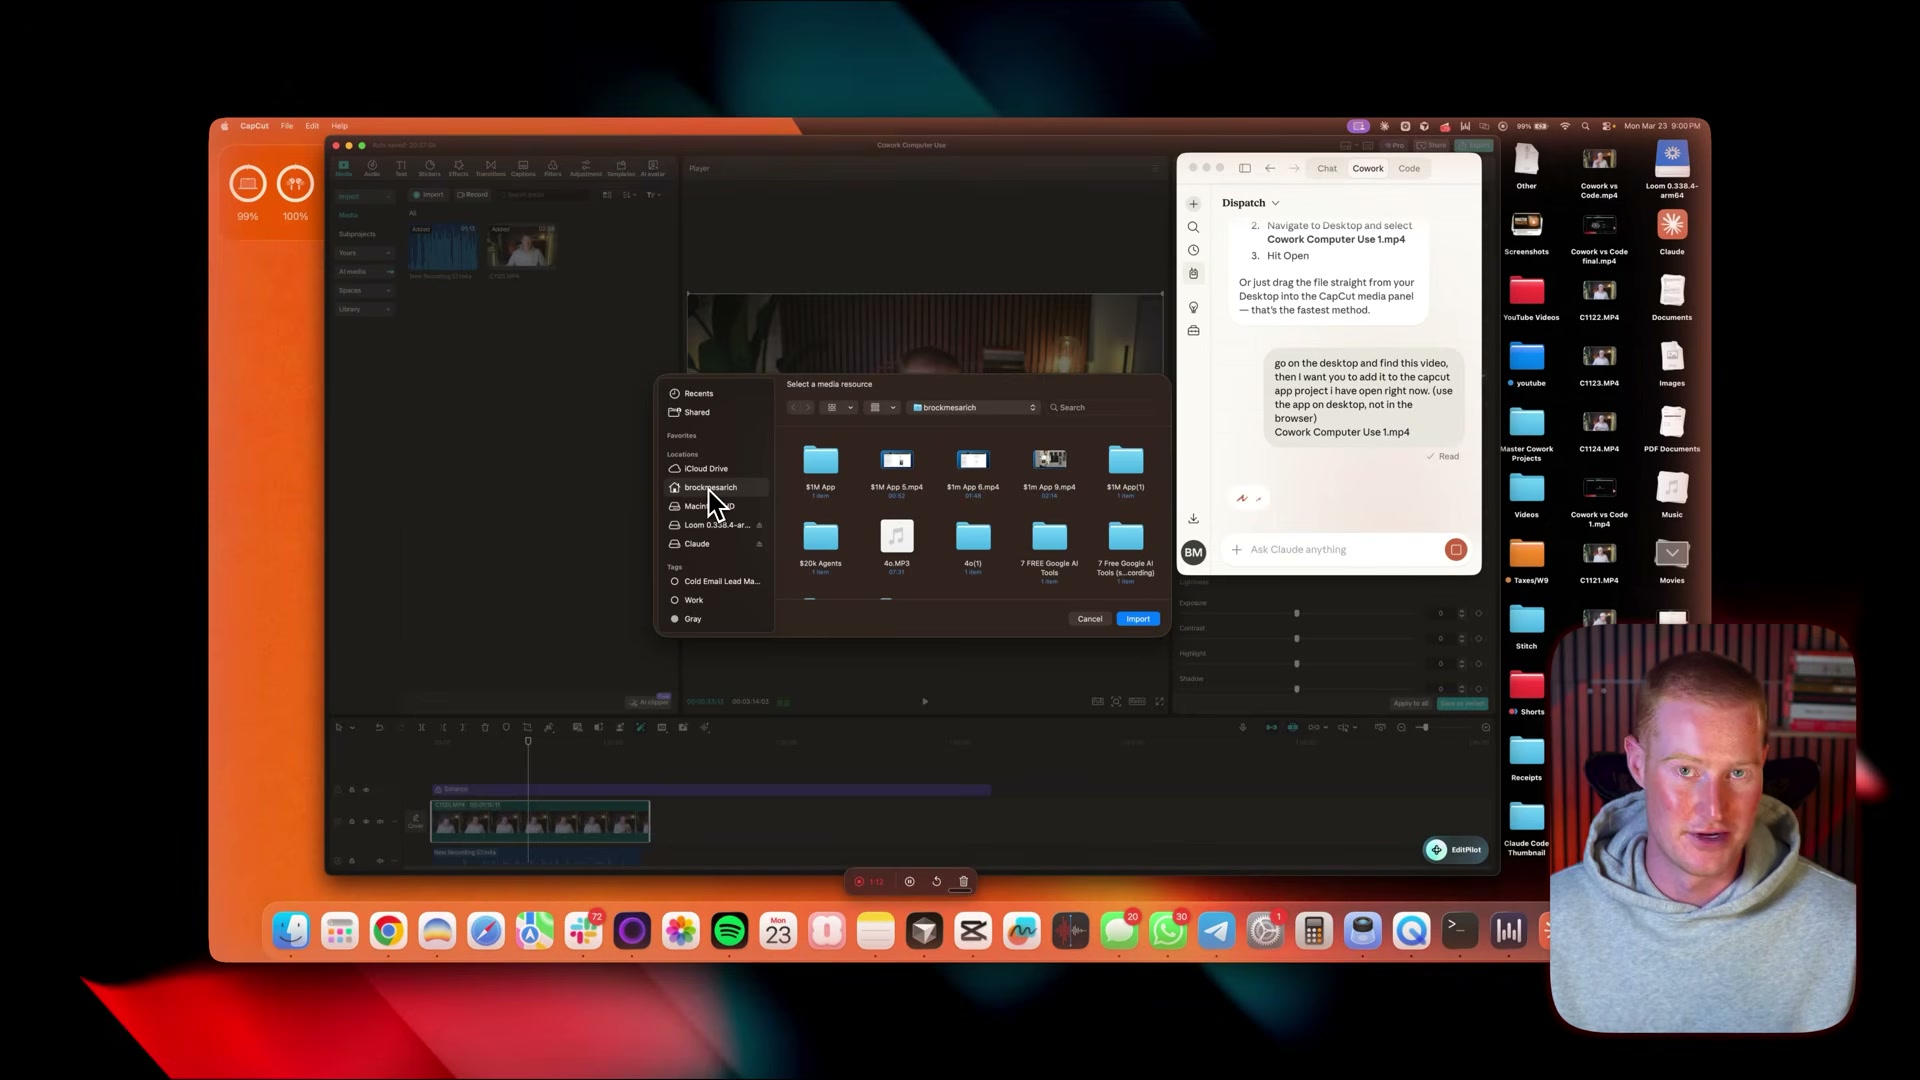
Task: Click the Spotify icon in the Dock
Action: [x=729, y=932]
